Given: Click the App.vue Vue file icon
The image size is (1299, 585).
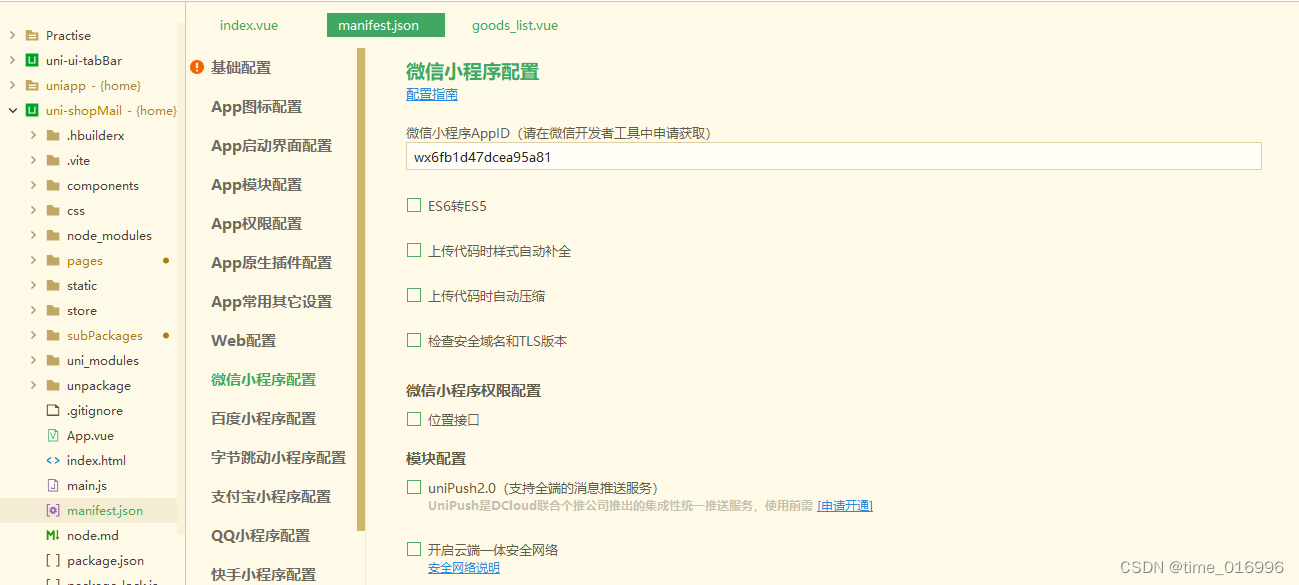Looking at the screenshot, I should [53, 435].
